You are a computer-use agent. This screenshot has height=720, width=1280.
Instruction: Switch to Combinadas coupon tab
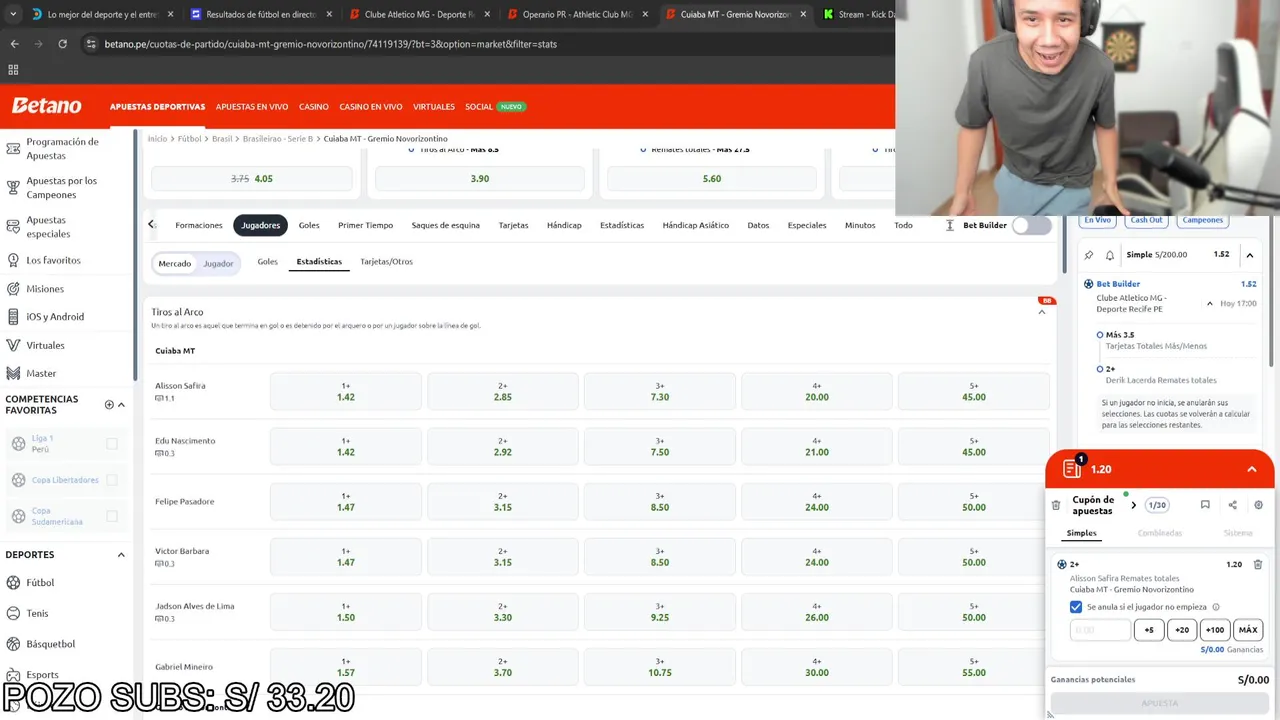[x=1160, y=533]
